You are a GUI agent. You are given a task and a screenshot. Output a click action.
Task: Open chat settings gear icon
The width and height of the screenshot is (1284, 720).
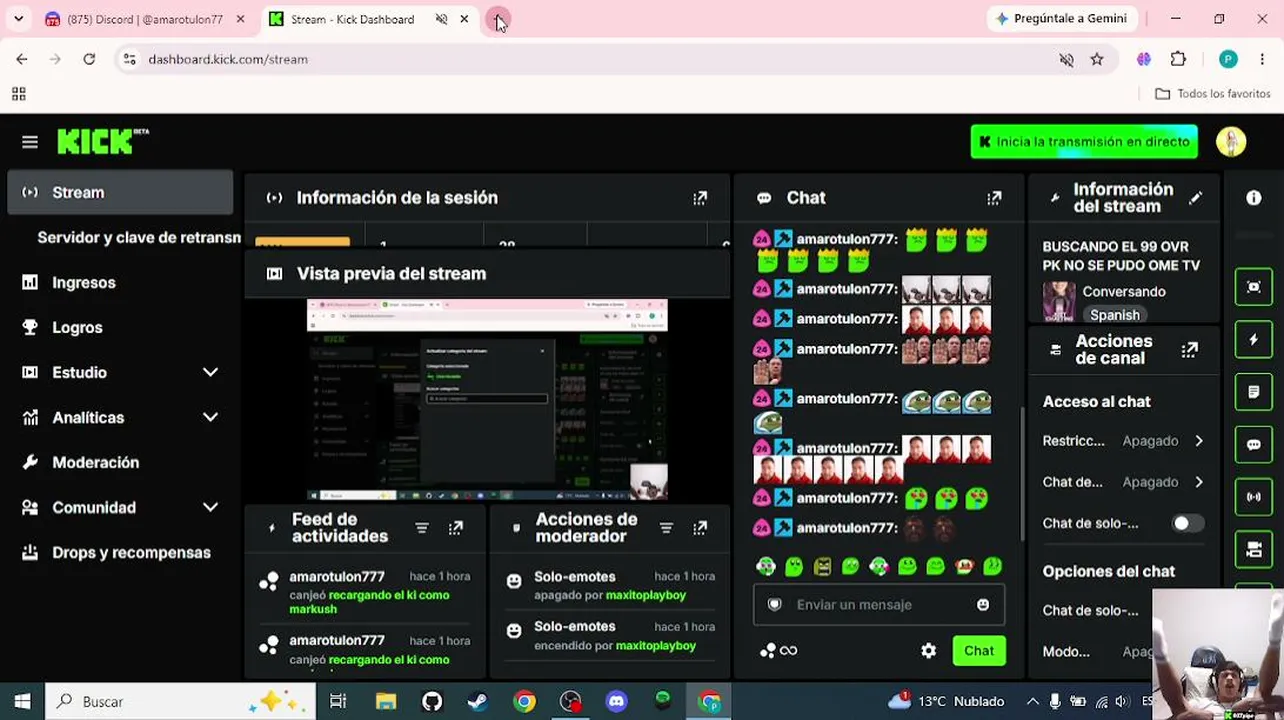pos(929,651)
